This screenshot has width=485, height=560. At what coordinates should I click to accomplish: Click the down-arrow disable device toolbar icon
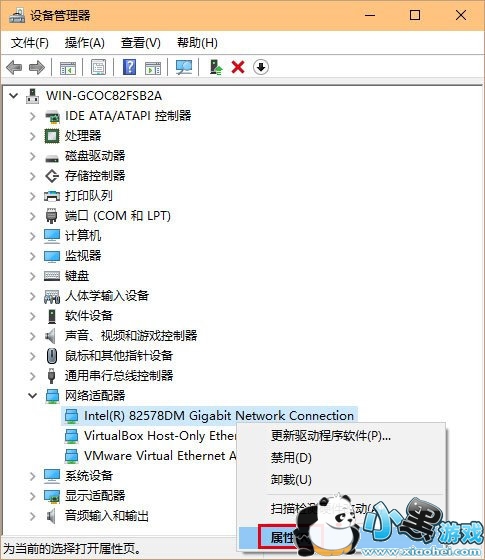(261, 67)
